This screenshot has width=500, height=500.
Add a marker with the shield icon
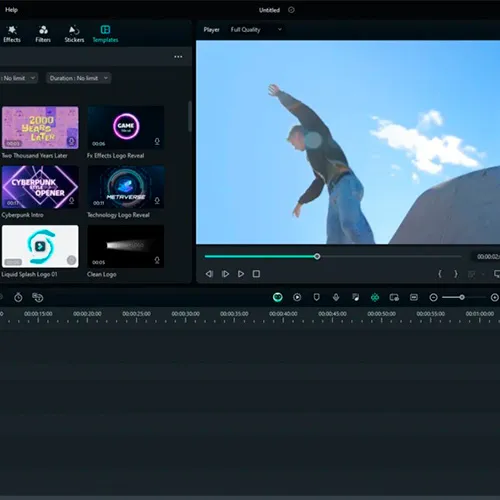coord(317,297)
